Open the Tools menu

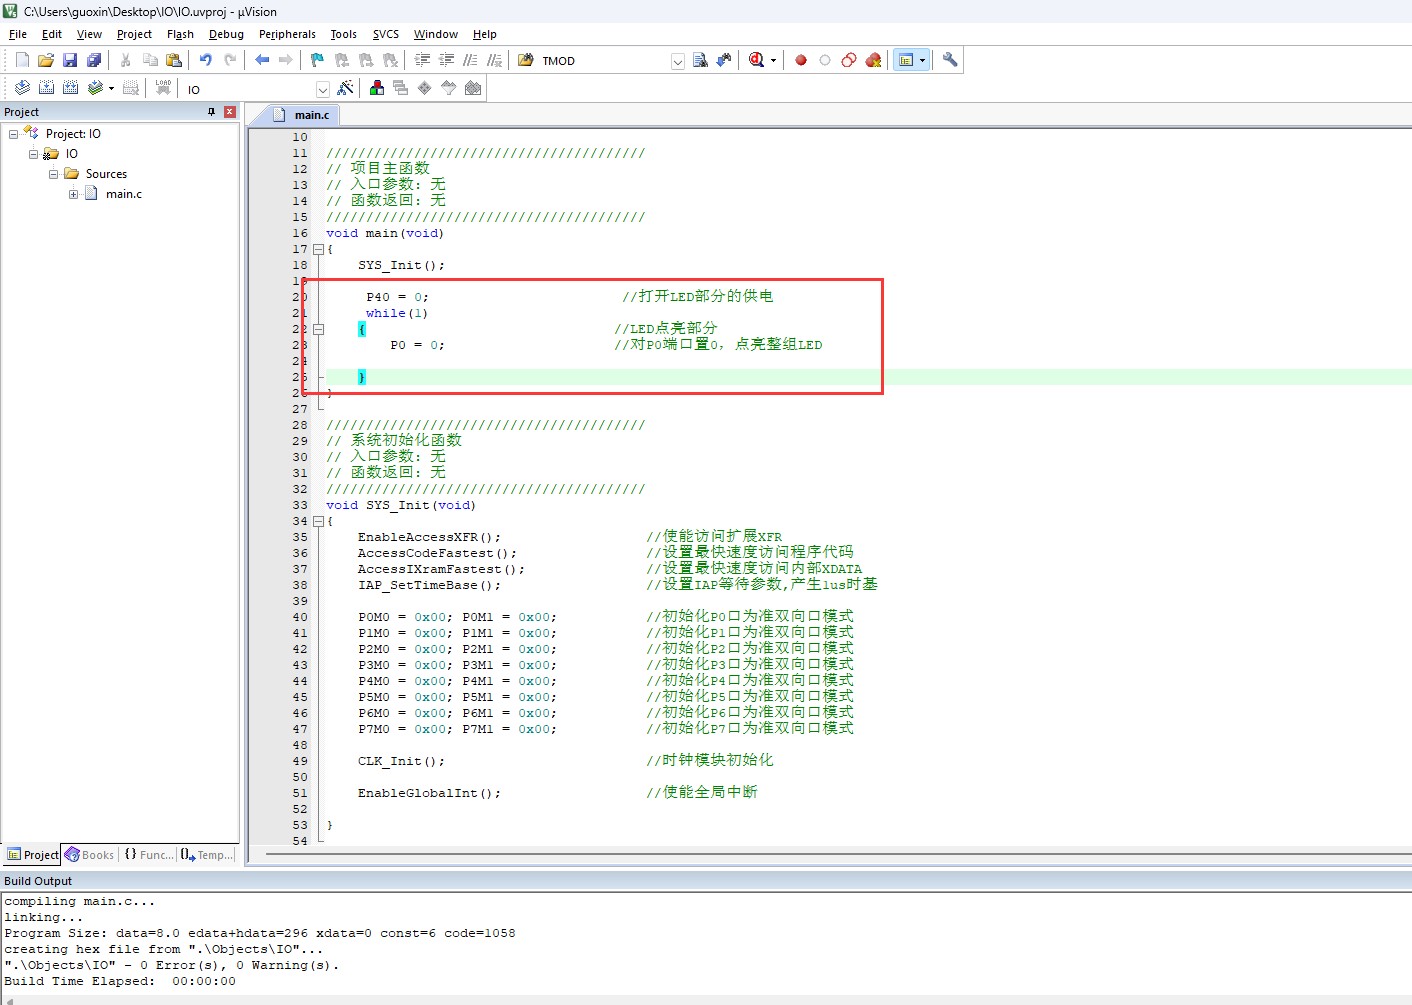tap(344, 34)
